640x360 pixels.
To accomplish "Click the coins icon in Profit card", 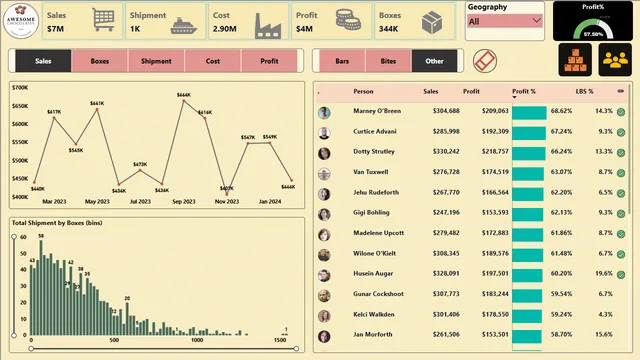I will tap(348, 20).
